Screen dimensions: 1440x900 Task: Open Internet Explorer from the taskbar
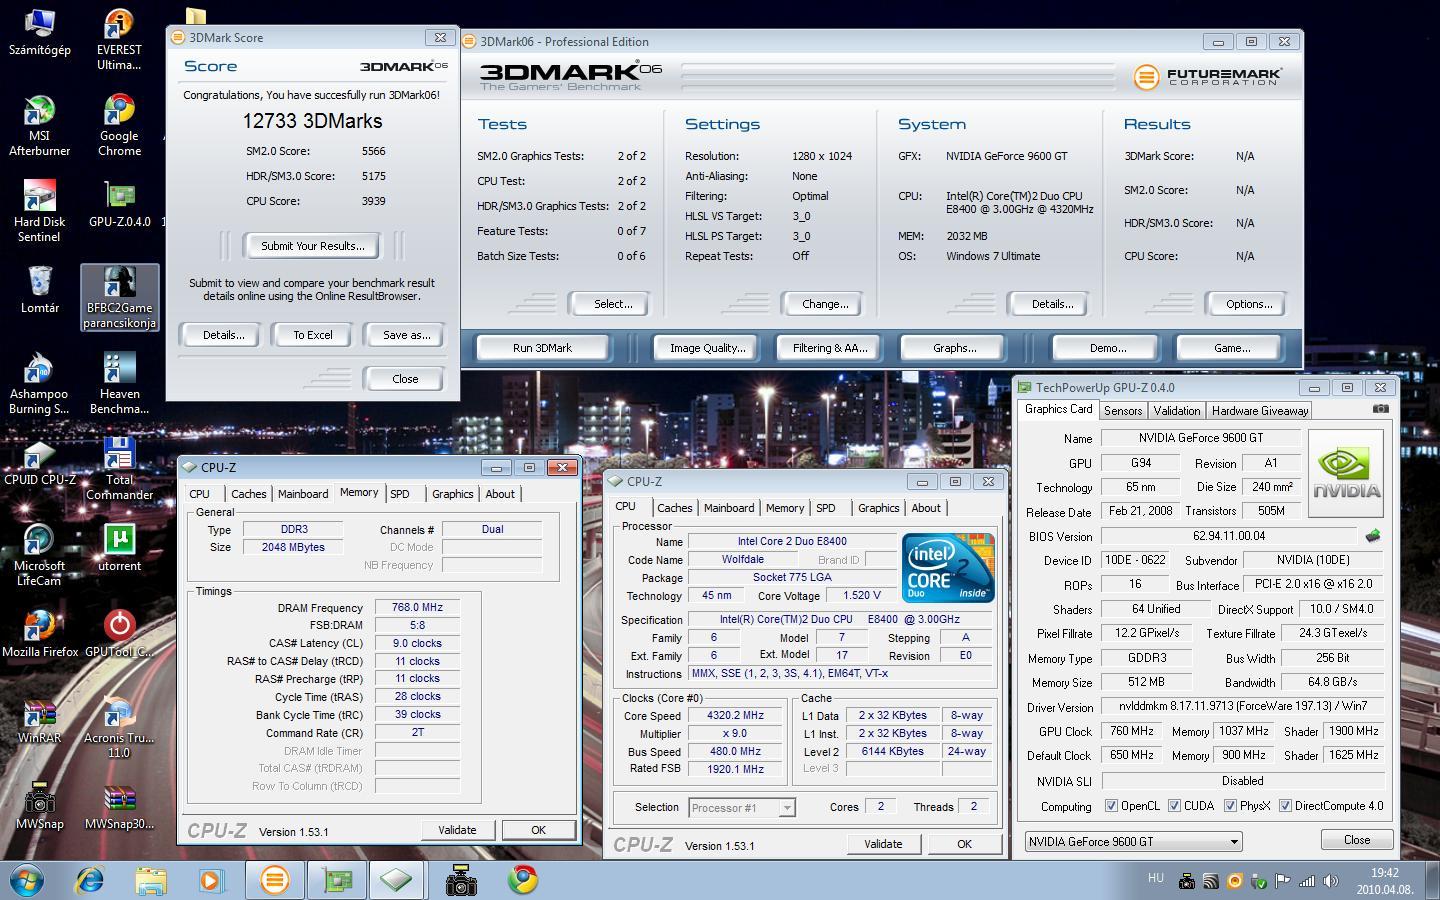pos(90,880)
